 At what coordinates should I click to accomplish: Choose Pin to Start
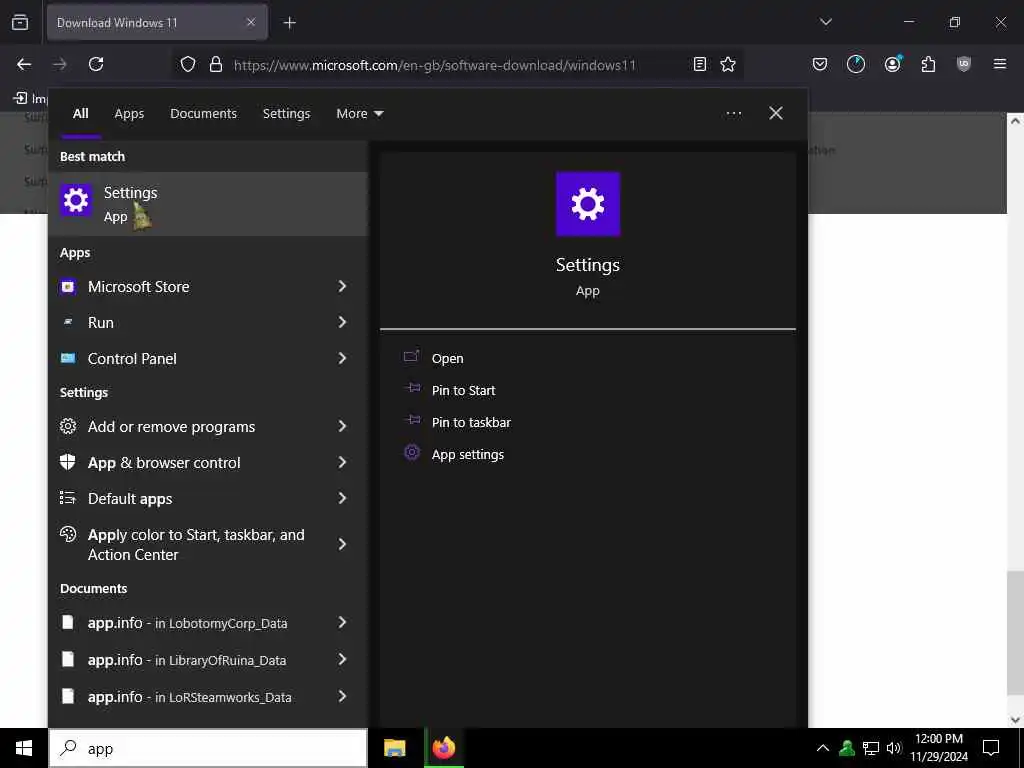click(463, 391)
